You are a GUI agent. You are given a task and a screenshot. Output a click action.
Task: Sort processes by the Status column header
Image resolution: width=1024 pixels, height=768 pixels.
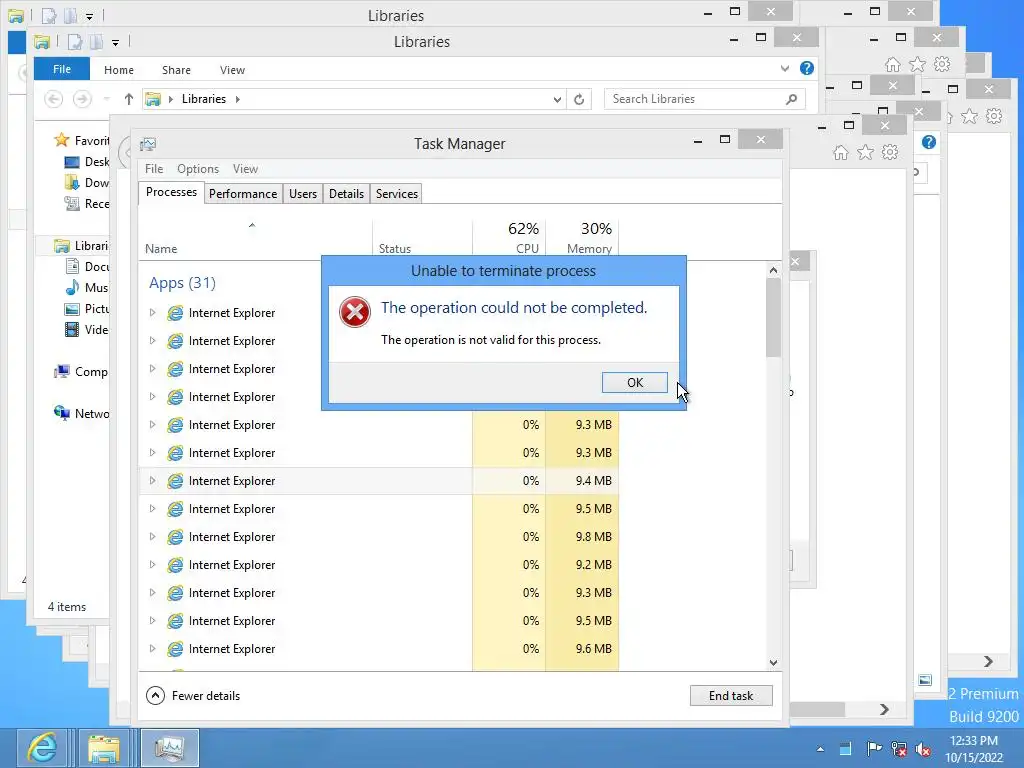[423, 238]
